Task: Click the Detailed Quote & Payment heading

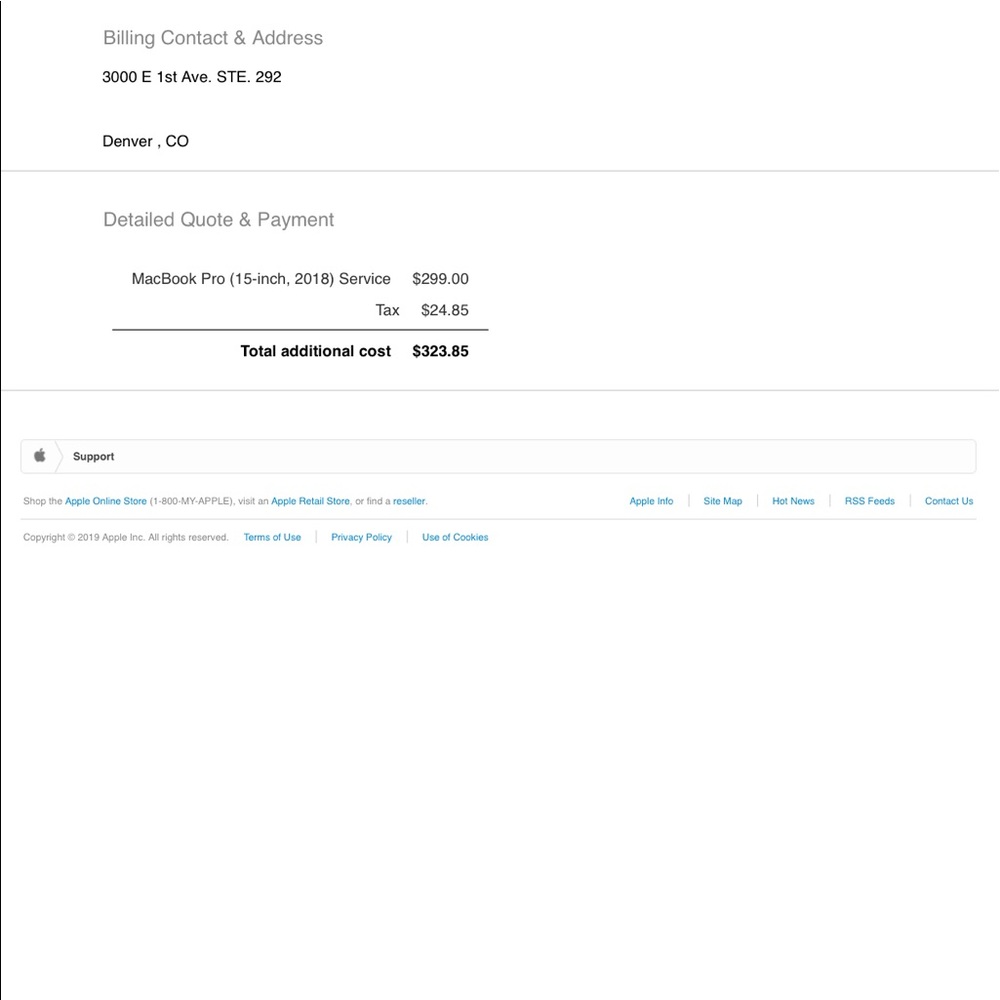Action: pos(219,219)
